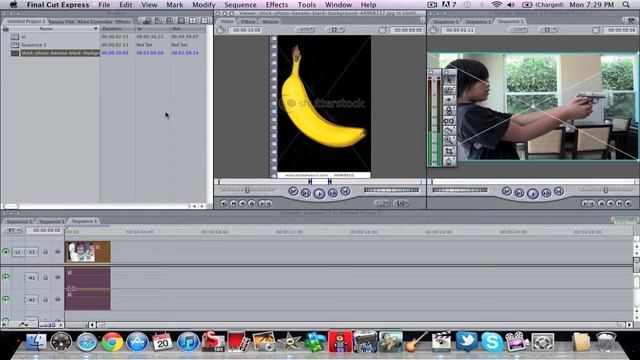Click the timeline current timecode field
640x360 pixels.
[x=45, y=231]
